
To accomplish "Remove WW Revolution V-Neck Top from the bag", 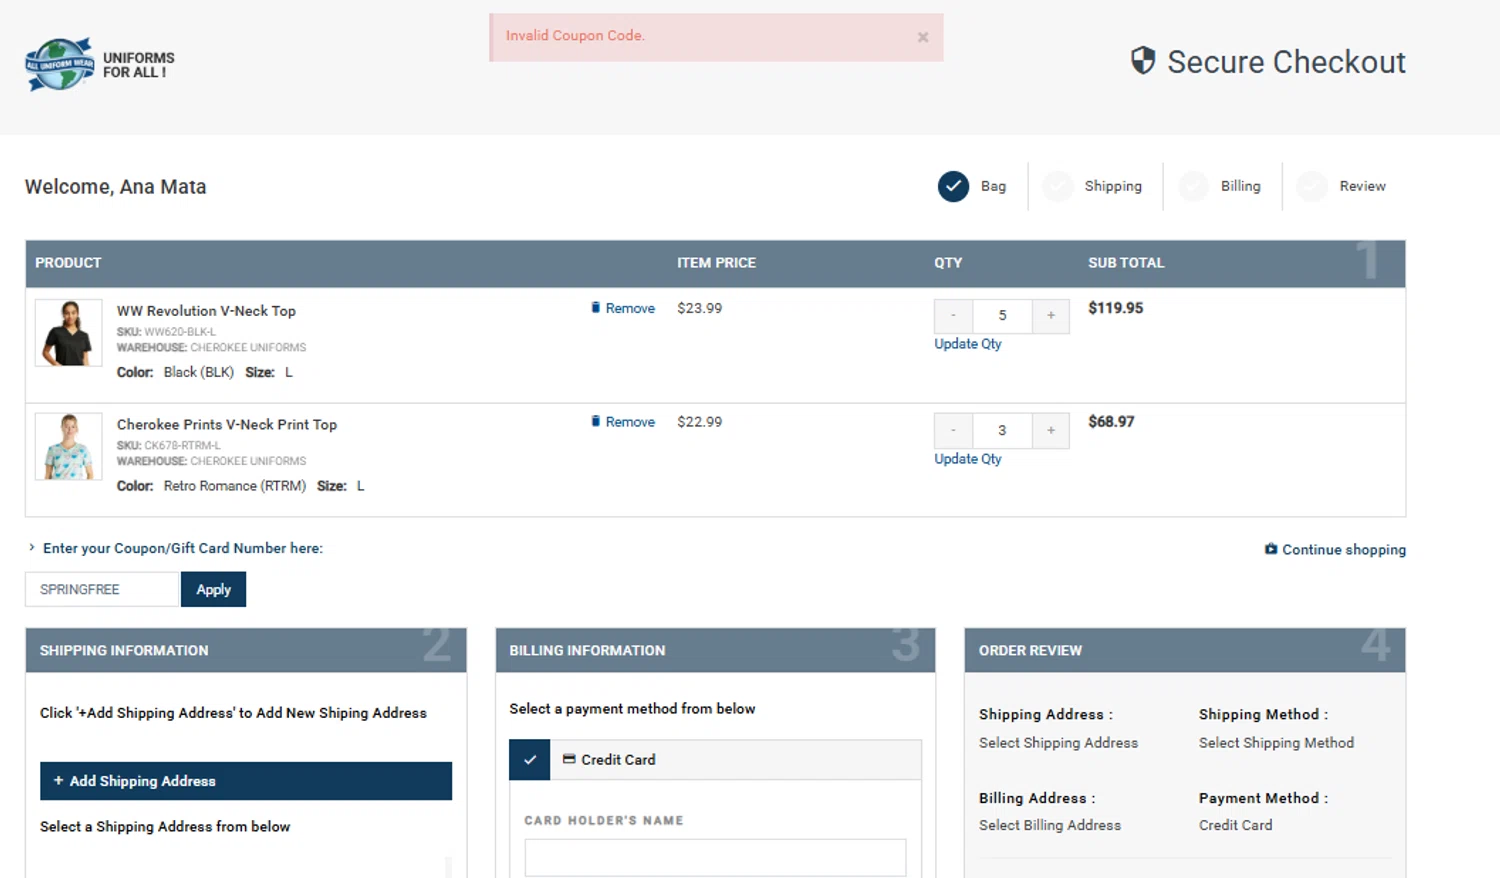I will pos(623,308).
